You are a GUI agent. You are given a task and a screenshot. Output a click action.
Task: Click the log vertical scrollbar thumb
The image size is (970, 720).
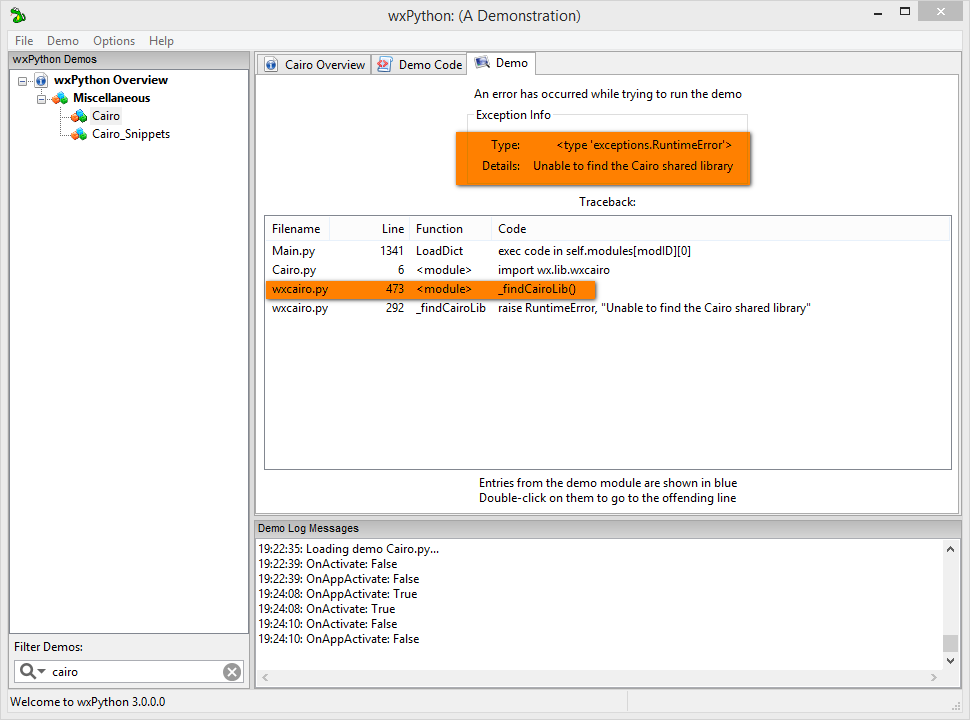click(x=950, y=643)
